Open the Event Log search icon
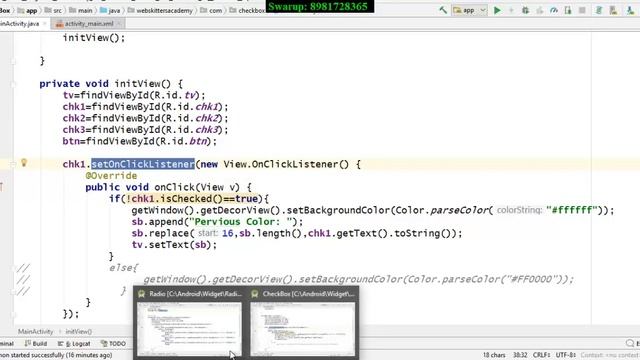640x360 pixels. click(x=631, y=343)
